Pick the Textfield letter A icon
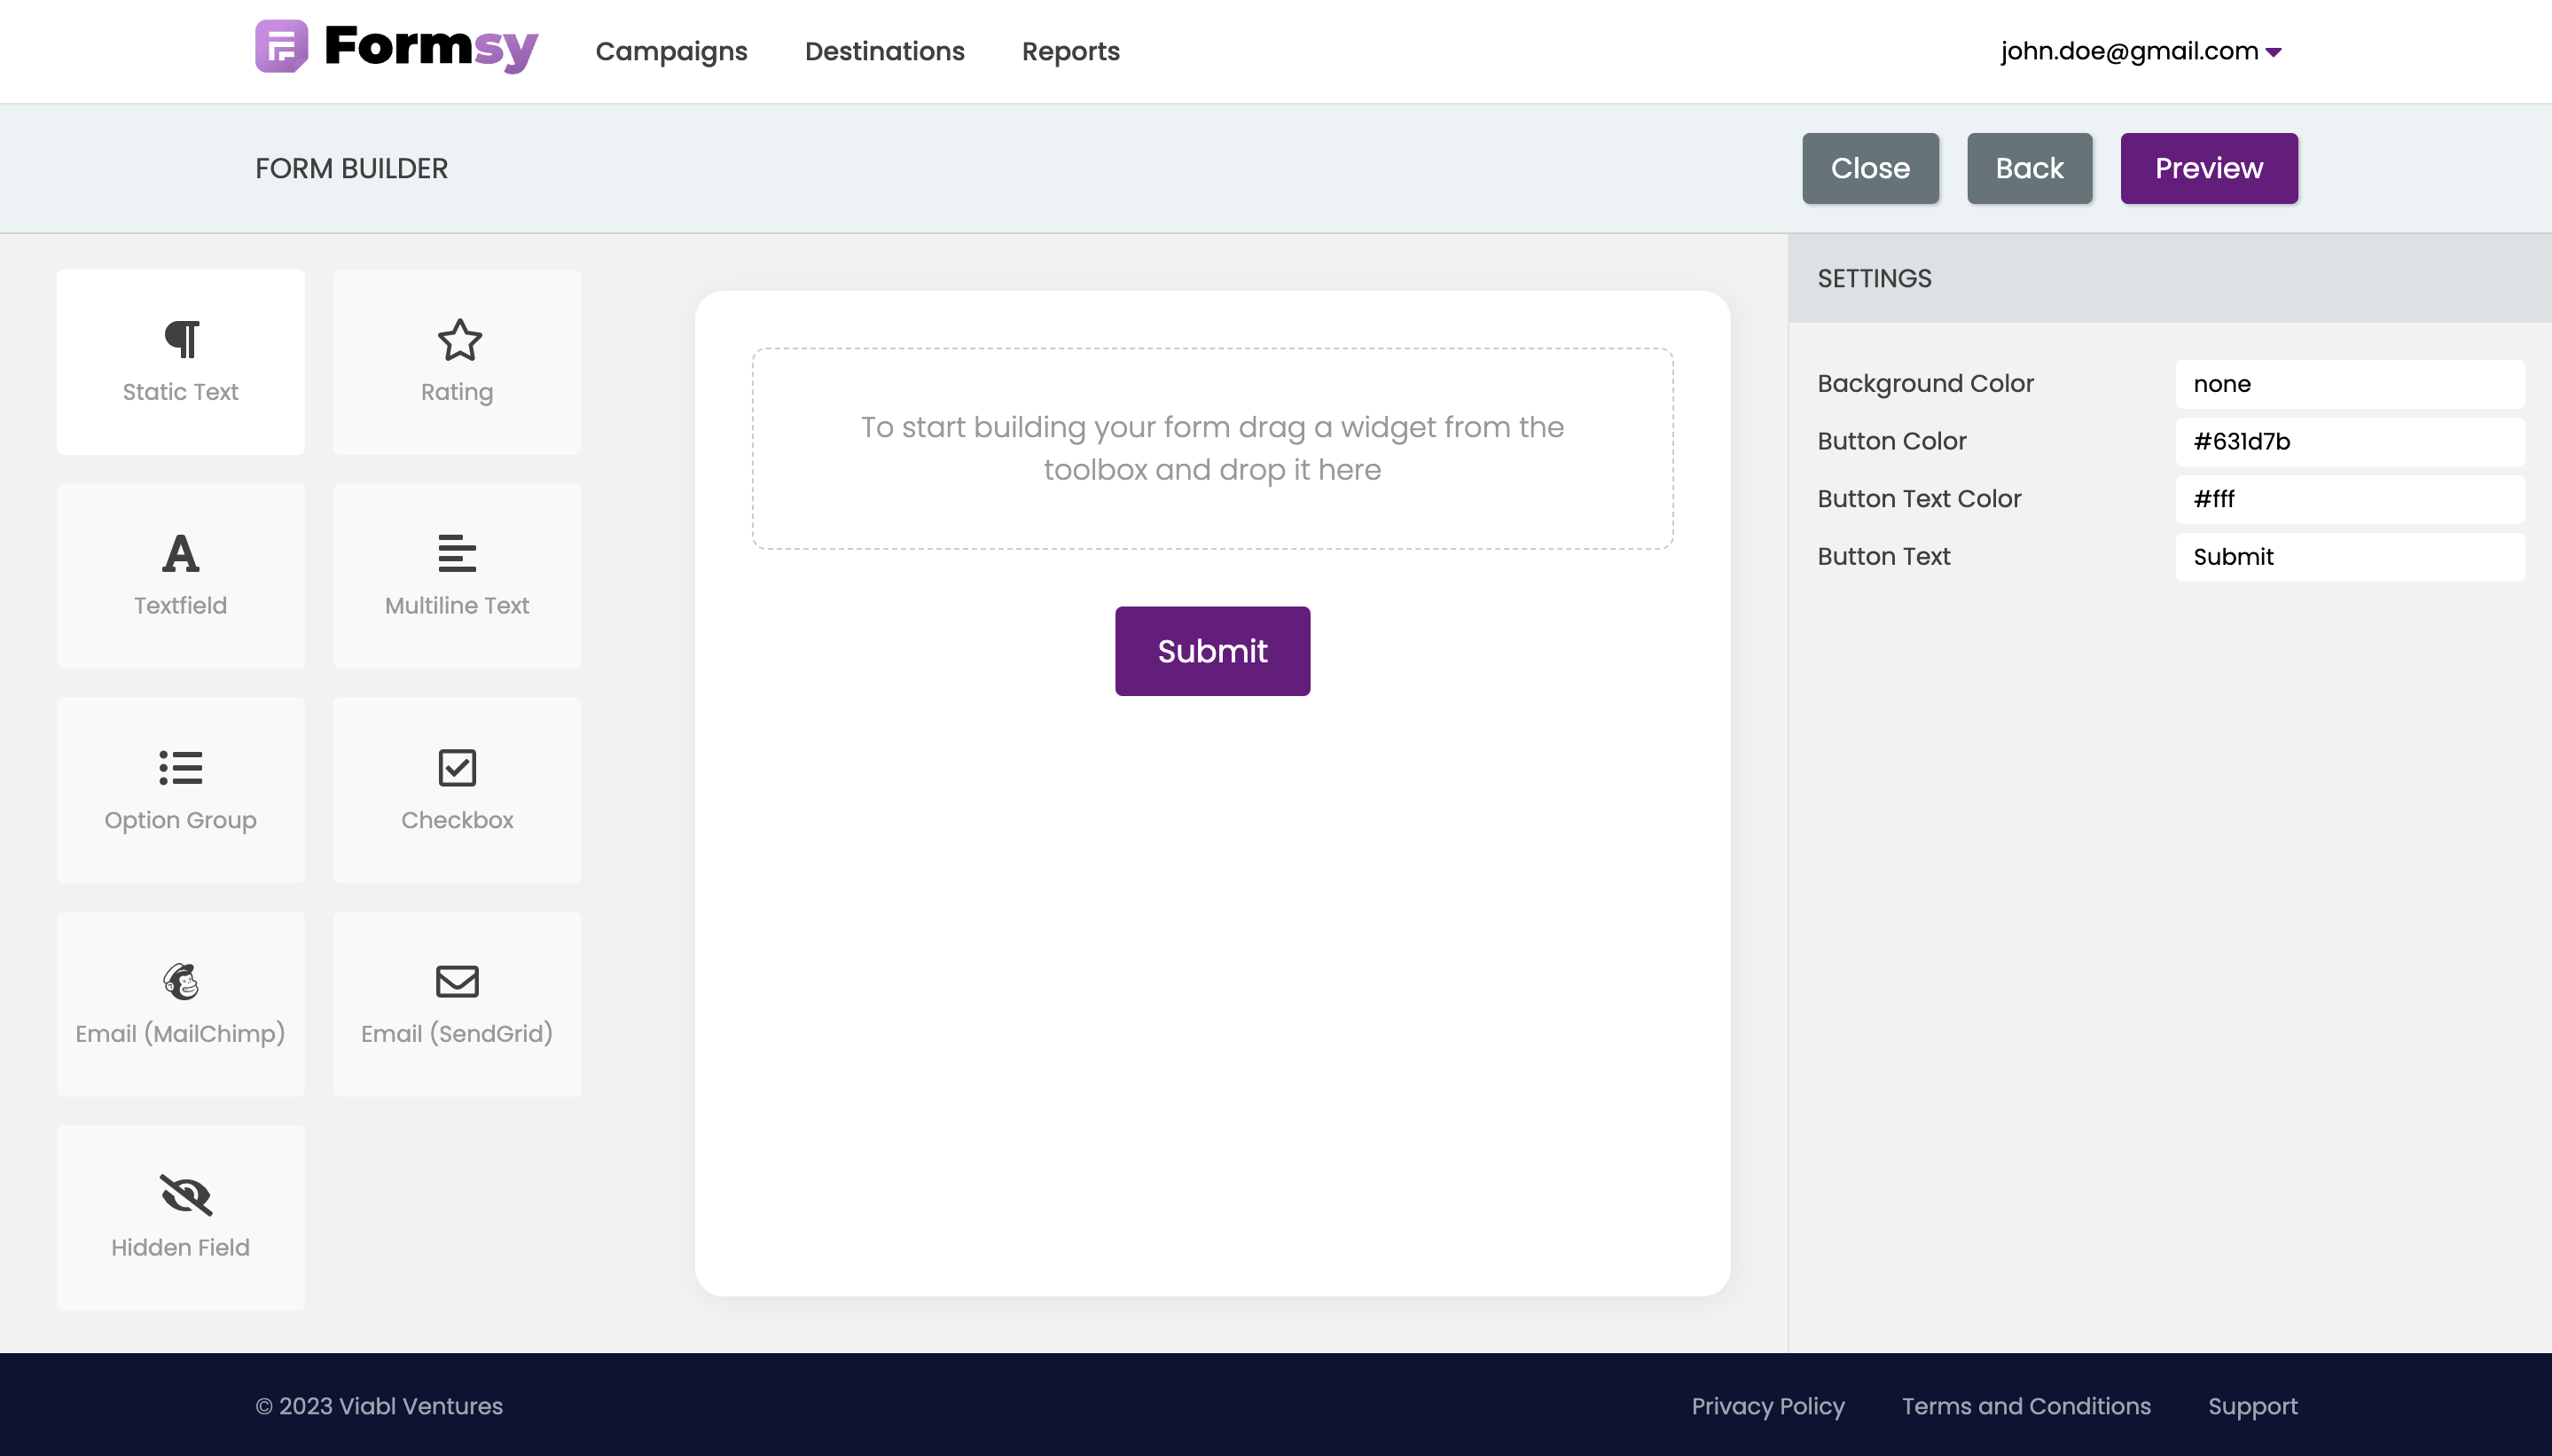The height and width of the screenshot is (1456, 2552). point(181,553)
